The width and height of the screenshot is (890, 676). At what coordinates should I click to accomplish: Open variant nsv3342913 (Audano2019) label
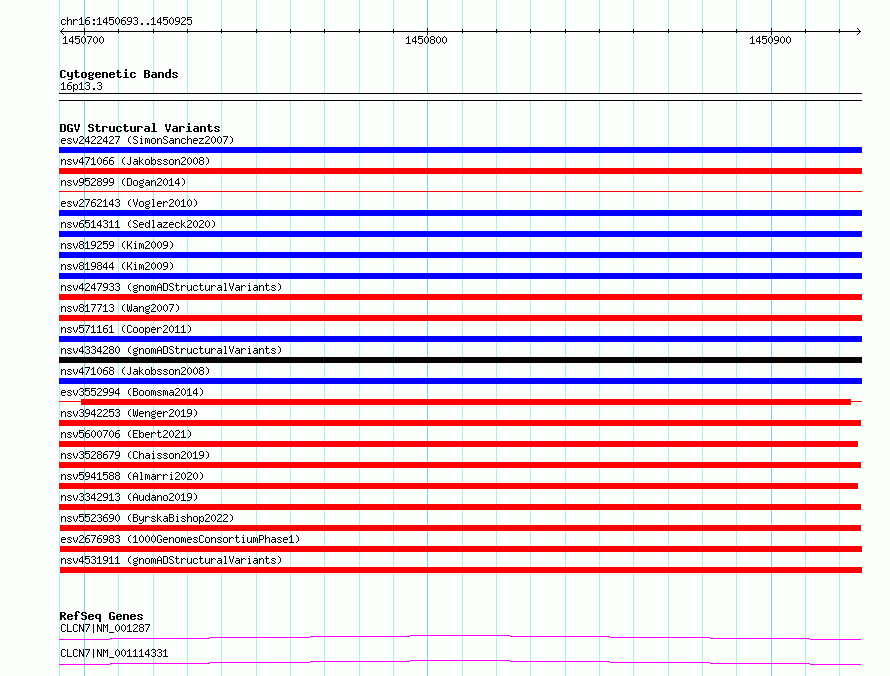[x=129, y=497]
